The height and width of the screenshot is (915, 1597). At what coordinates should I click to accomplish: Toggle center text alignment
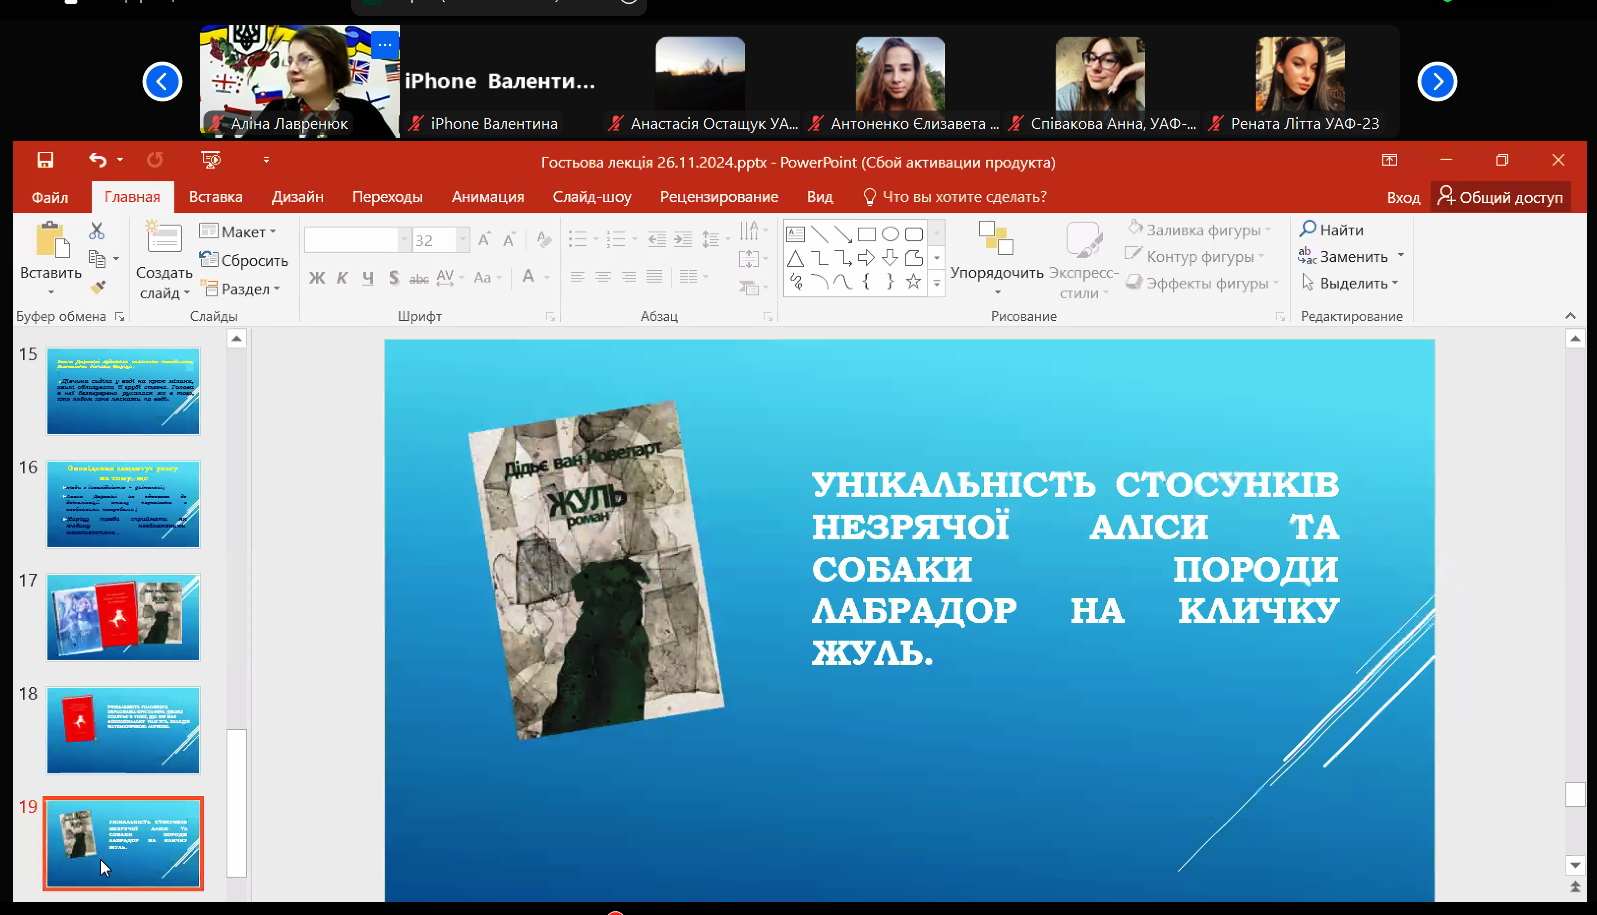pyautogui.click(x=603, y=277)
